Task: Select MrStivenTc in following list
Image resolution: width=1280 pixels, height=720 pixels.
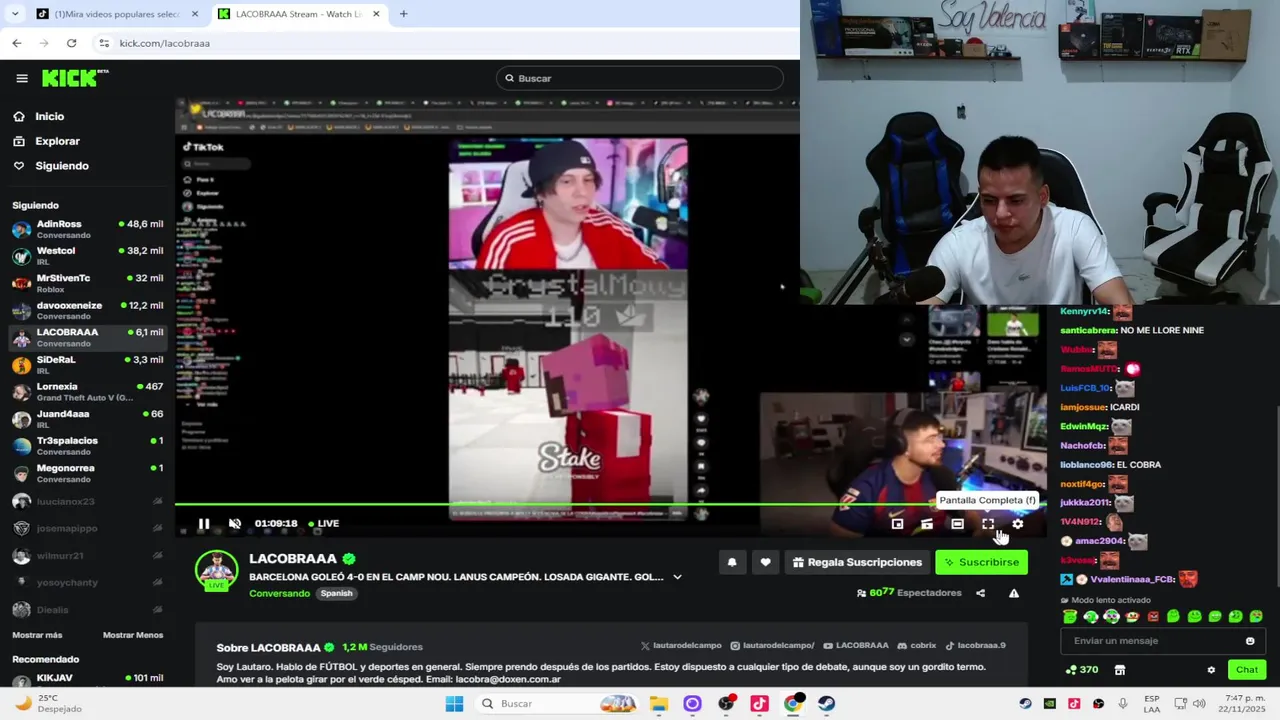Action: (88, 283)
